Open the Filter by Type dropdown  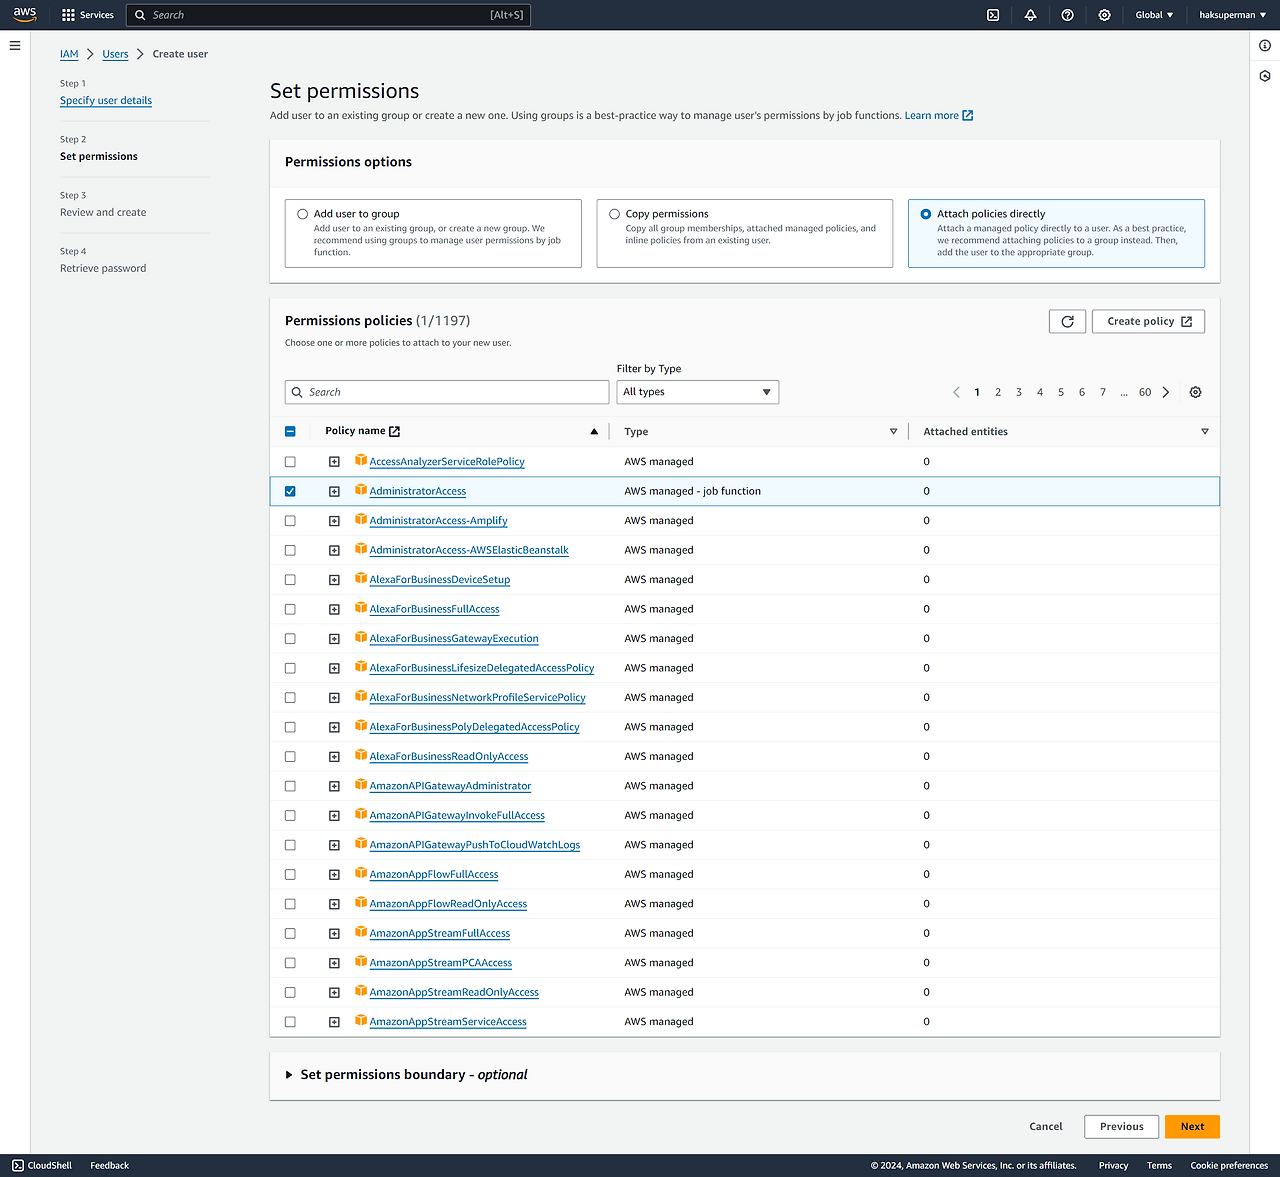pyautogui.click(x=697, y=392)
